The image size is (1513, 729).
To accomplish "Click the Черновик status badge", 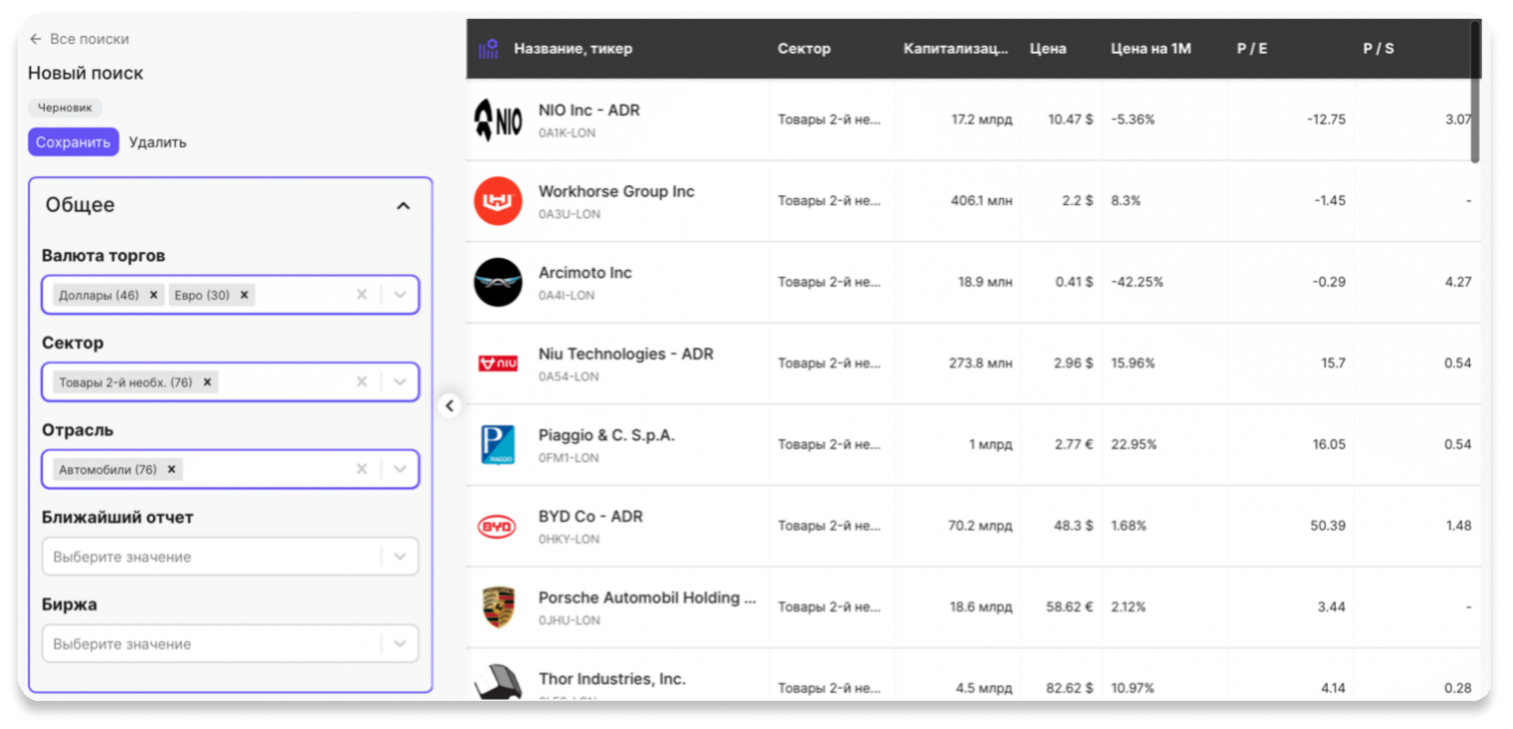I will click(65, 107).
